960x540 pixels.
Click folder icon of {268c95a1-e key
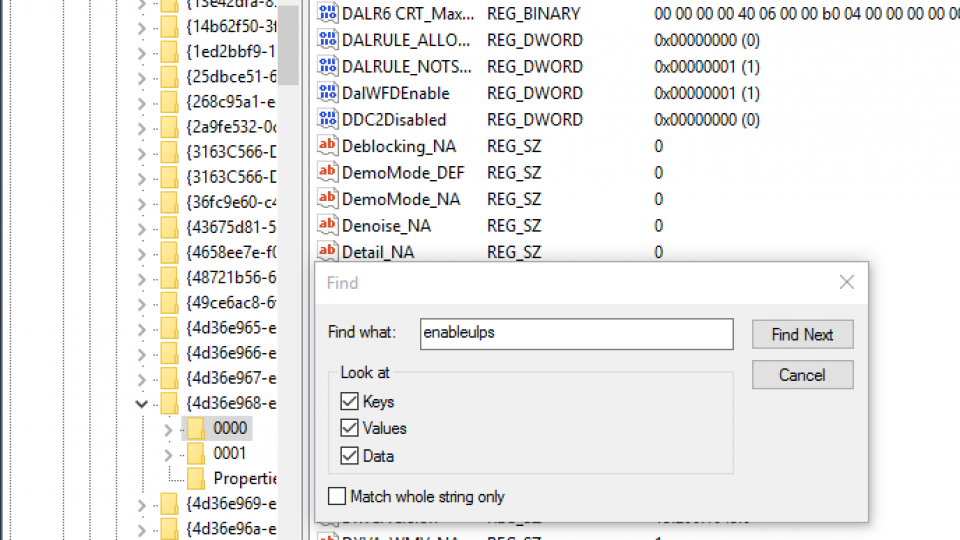pyautogui.click(x=169, y=102)
